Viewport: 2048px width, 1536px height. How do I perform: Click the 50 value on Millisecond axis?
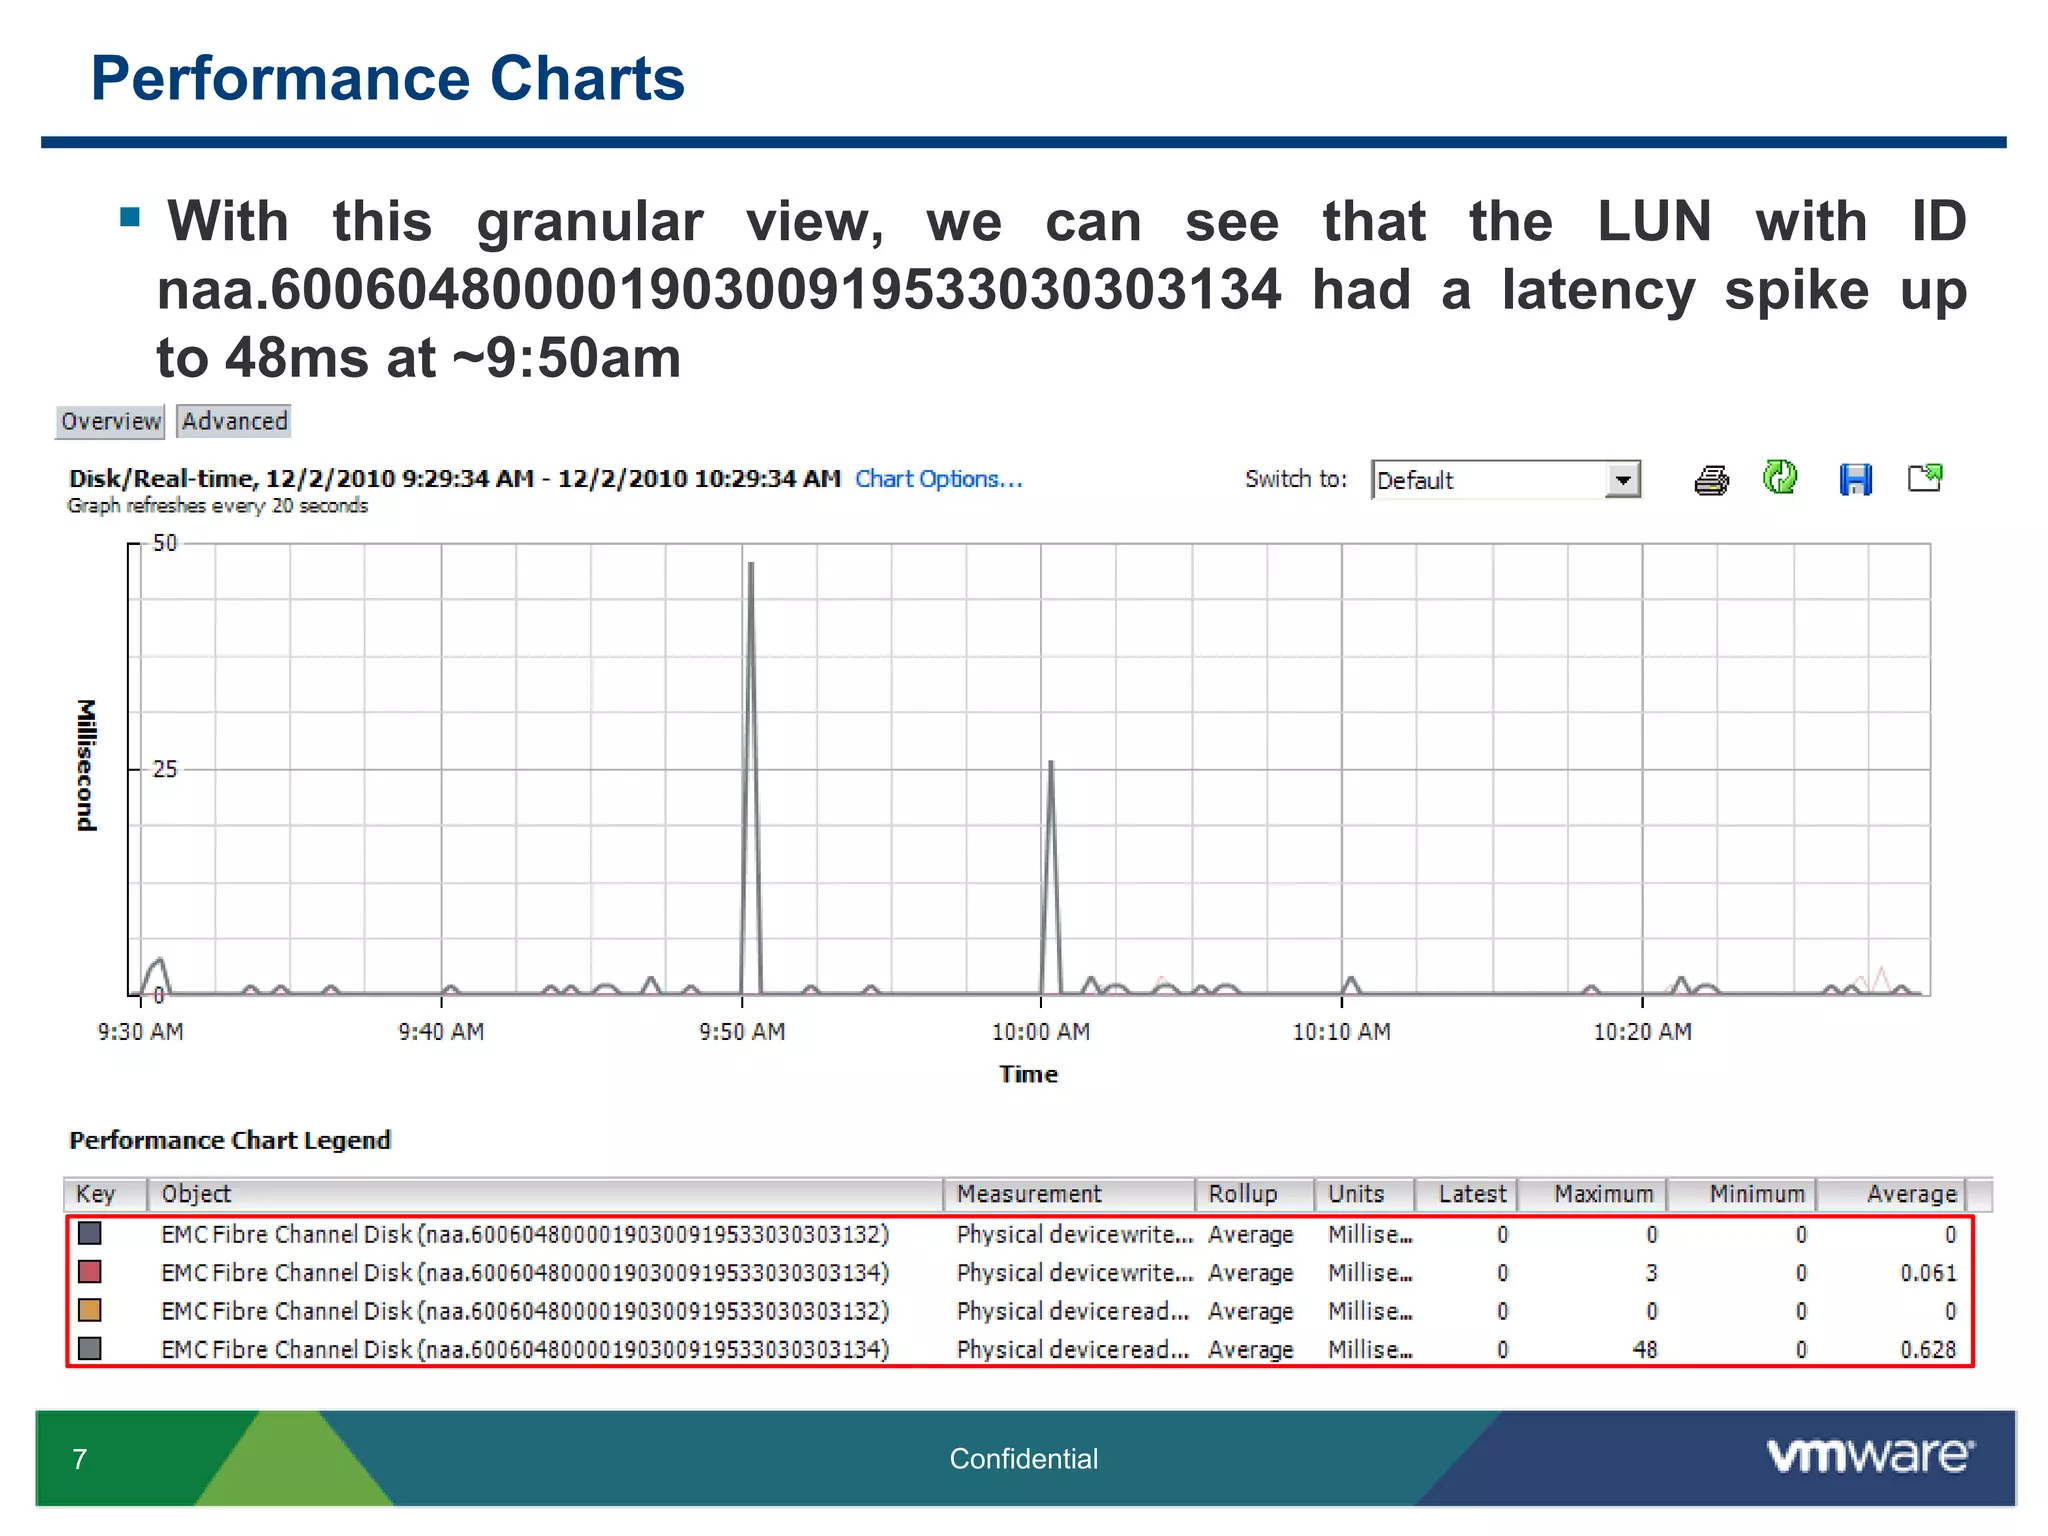point(164,543)
